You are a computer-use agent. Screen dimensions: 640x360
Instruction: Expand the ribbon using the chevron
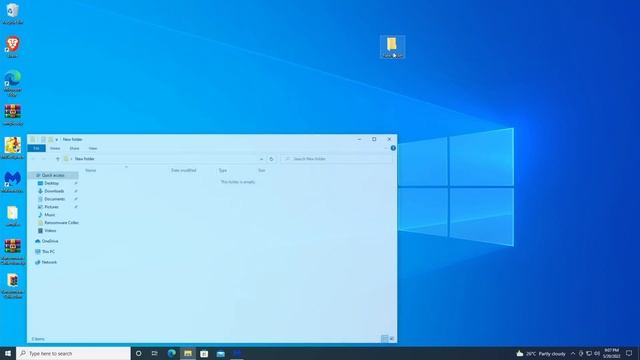pos(386,148)
